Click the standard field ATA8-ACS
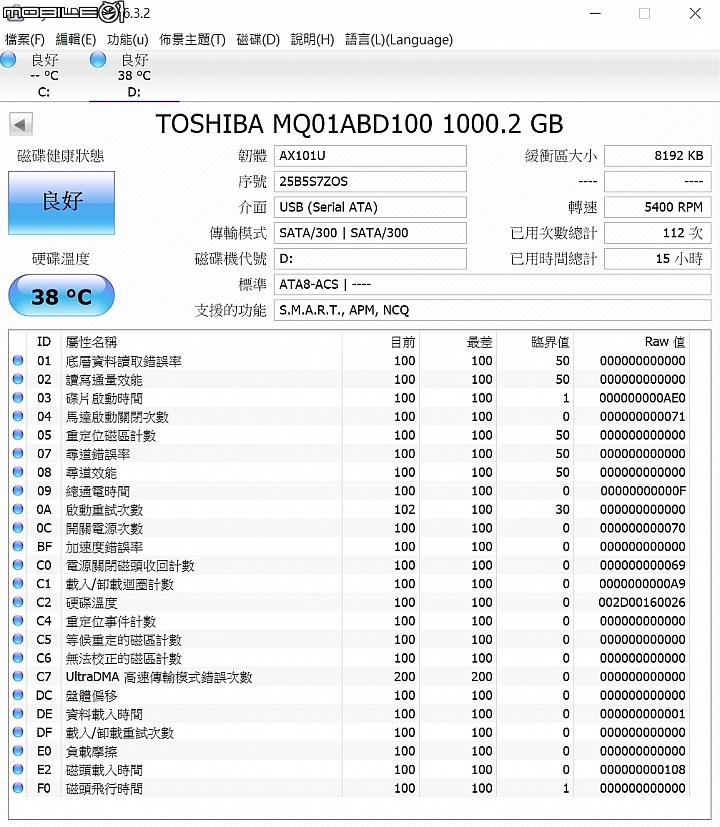Screen dimensions: 720x827 click(x=493, y=284)
